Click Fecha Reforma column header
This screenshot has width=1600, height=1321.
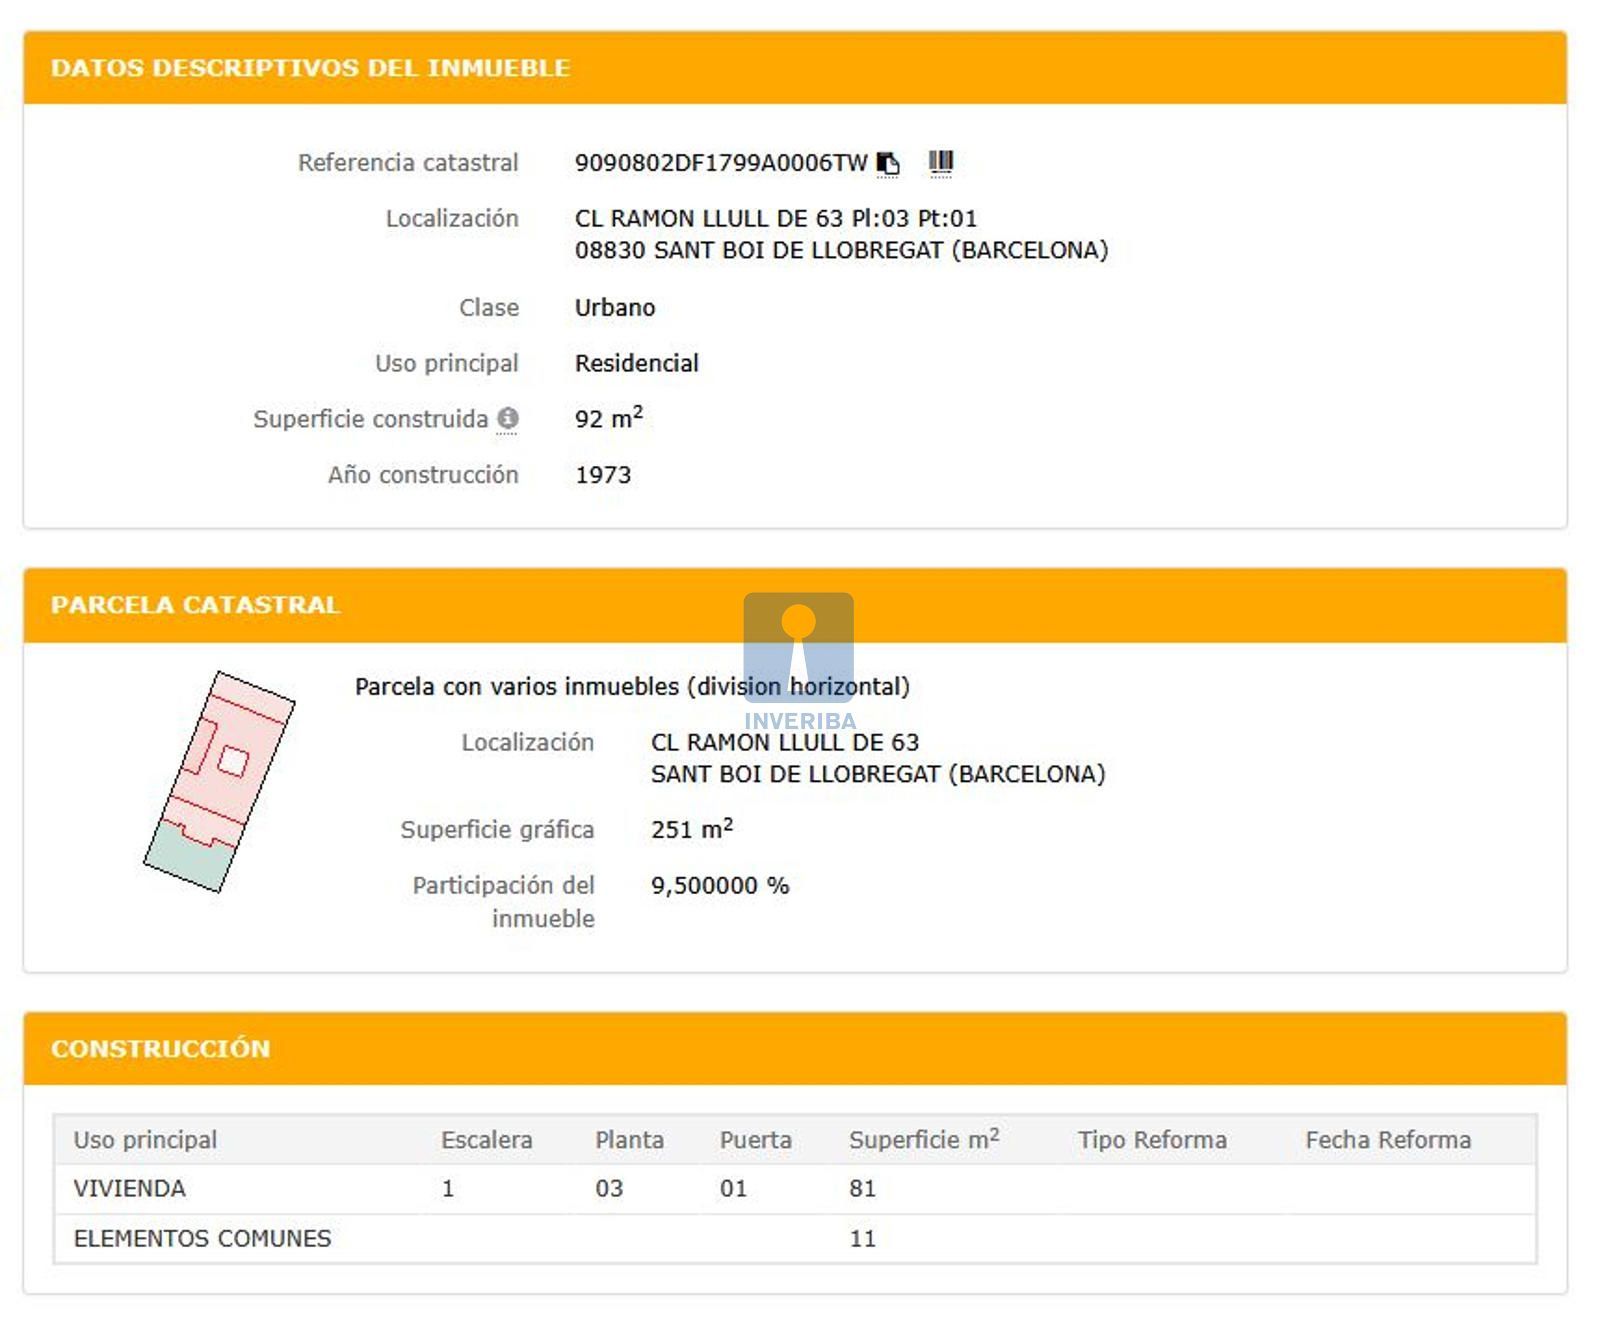click(1388, 1140)
